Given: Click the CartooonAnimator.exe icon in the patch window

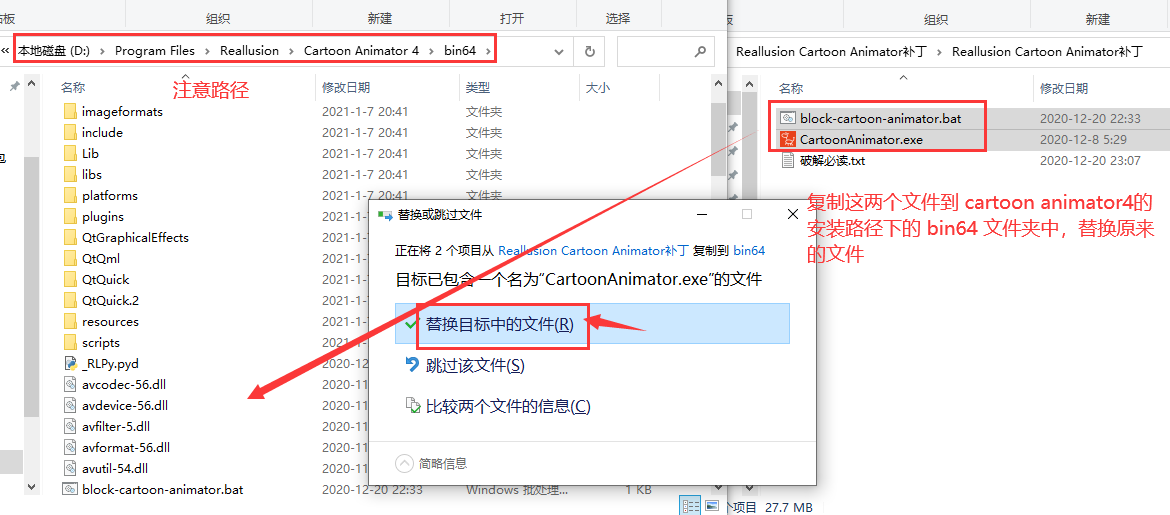Looking at the screenshot, I should (787, 139).
